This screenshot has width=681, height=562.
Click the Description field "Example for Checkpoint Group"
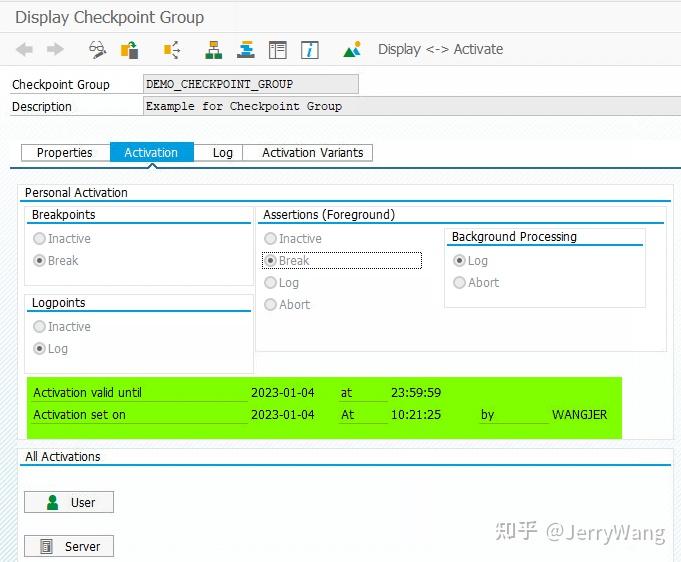coord(412,106)
